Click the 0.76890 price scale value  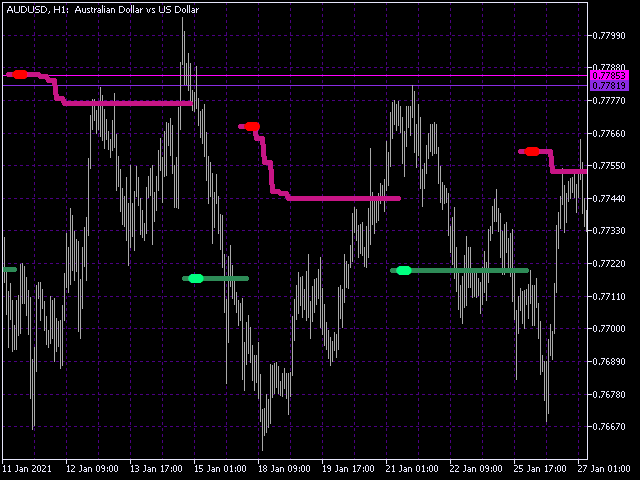click(609, 362)
